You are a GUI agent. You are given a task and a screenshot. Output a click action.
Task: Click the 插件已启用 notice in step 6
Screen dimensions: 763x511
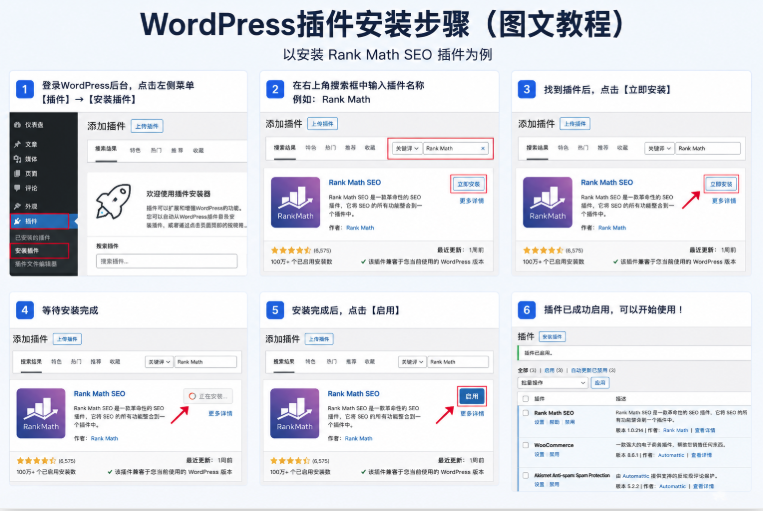[x=634, y=353]
